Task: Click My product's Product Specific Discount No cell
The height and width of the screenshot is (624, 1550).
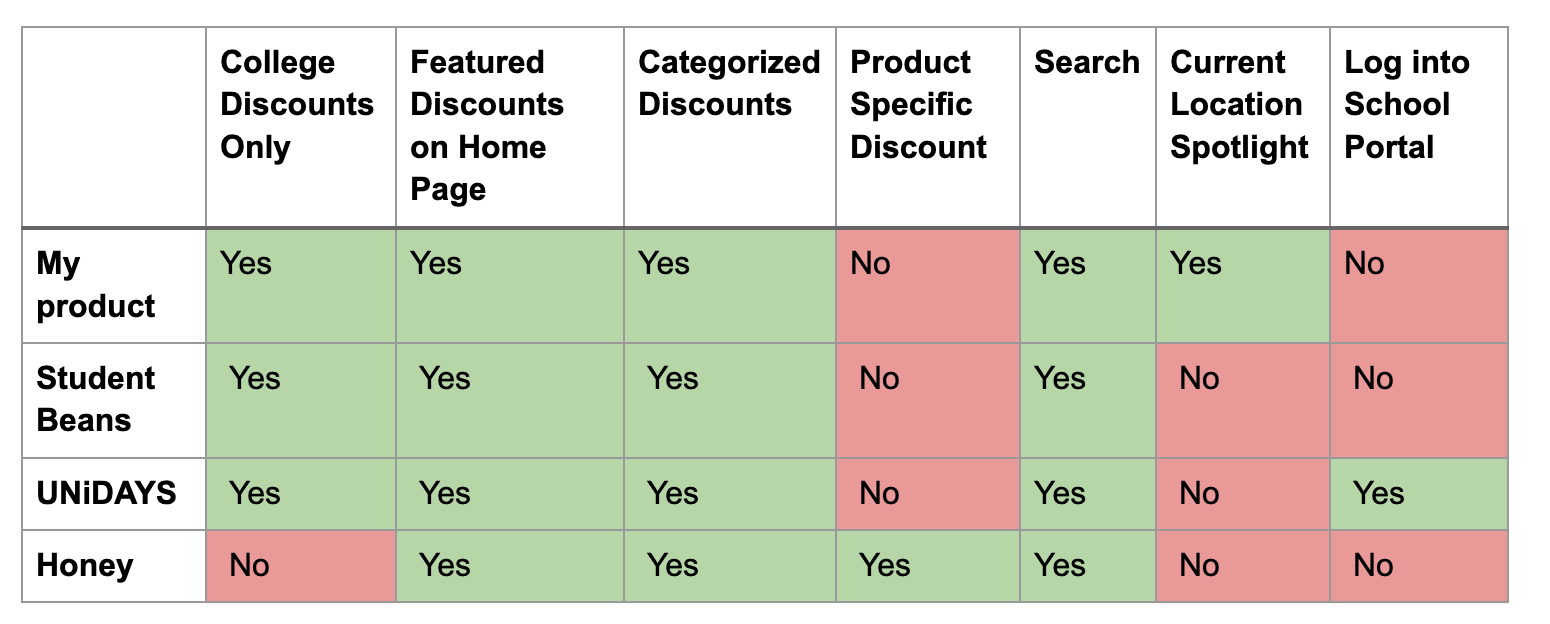Action: pyautogui.click(x=928, y=286)
